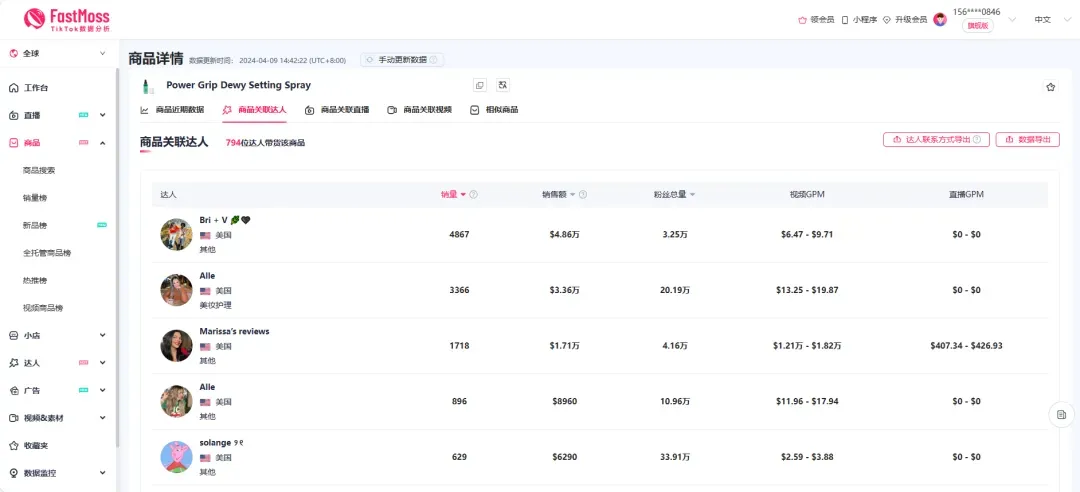Open 工作台 from the sidebar
This screenshot has height=492, width=1080.
pos(36,88)
